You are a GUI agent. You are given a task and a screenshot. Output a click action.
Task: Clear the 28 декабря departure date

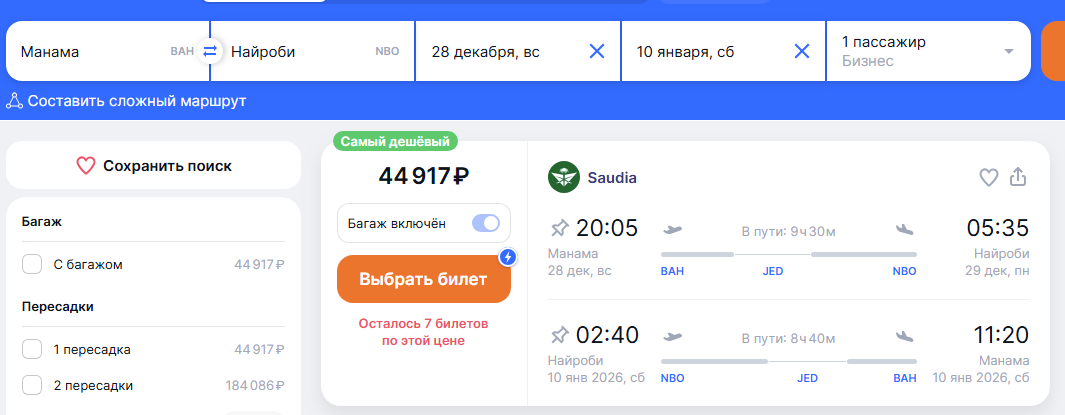pyautogui.click(x=597, y=51)
